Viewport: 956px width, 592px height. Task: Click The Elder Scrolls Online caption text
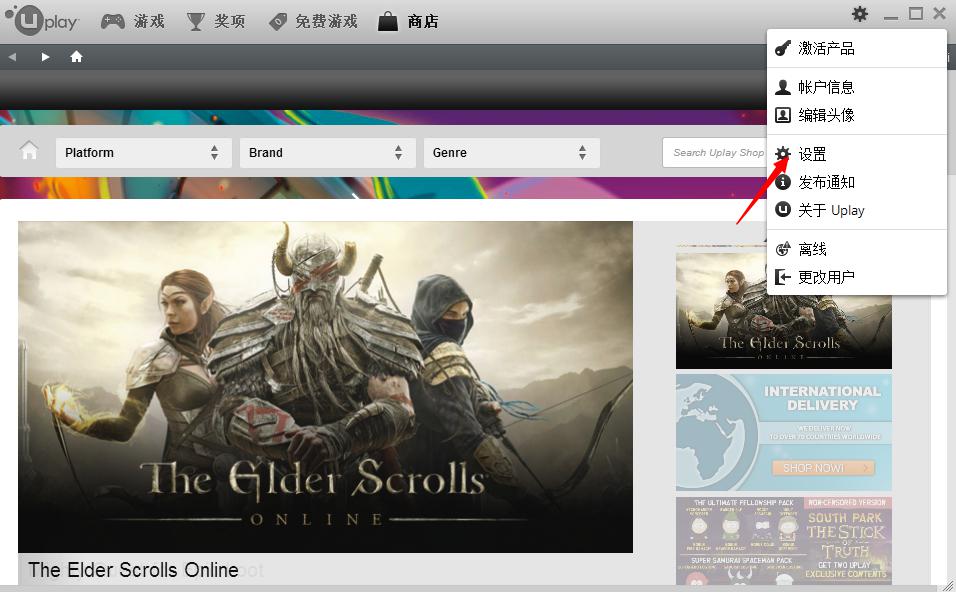coord(134,570)
